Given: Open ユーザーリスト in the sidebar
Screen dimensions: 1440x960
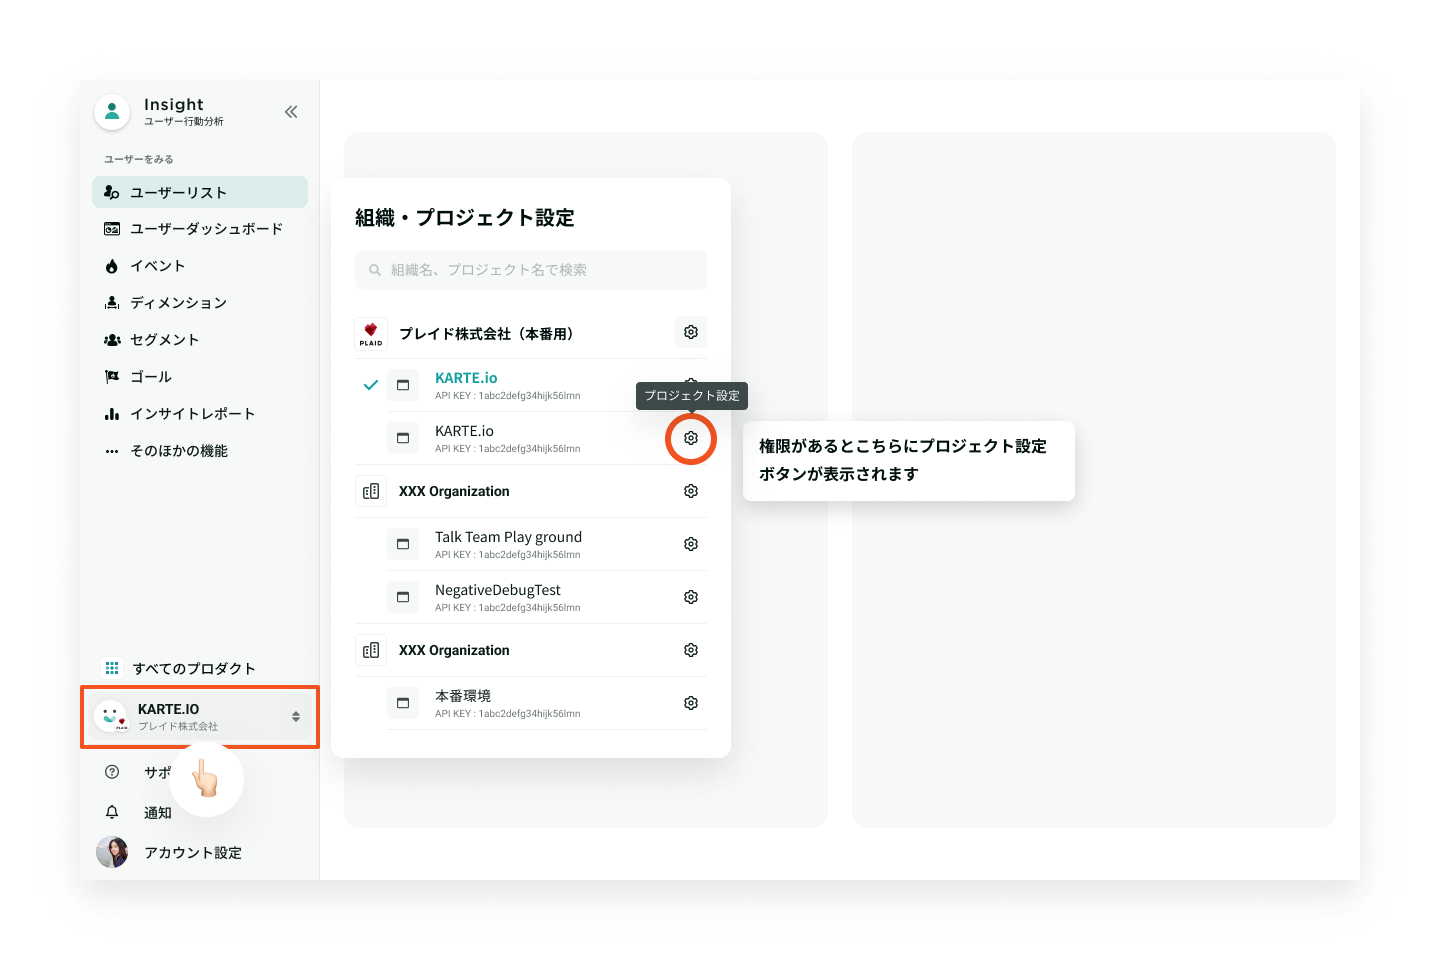Looking at the screenshot, I should pos(200,192).
